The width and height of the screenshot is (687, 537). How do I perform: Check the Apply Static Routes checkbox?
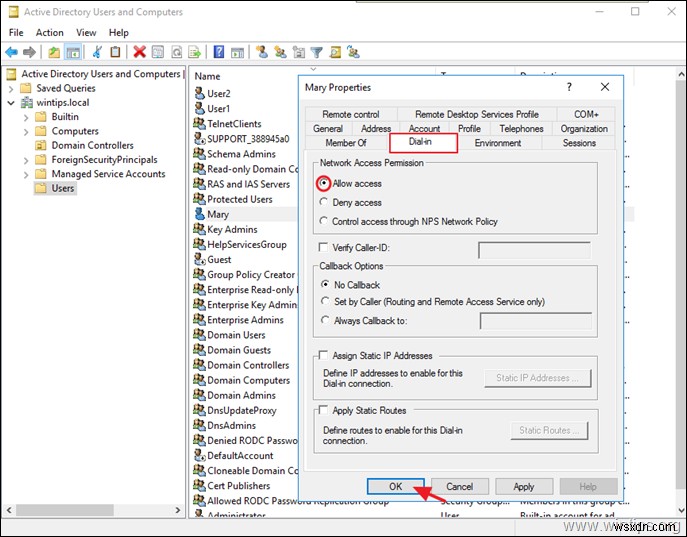[323, 410]
